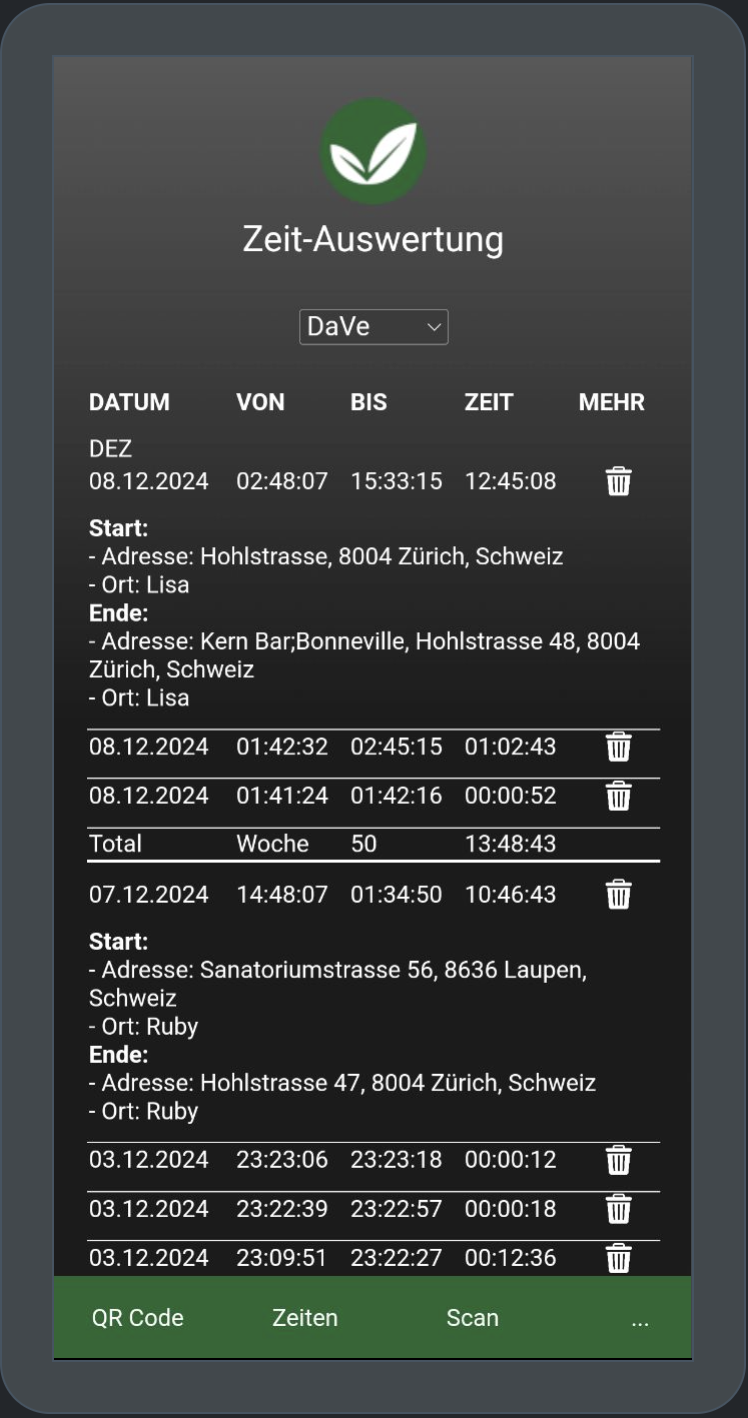
Task: Delete the 08.12.2024 01:42:32 entry
Action: 619,747
